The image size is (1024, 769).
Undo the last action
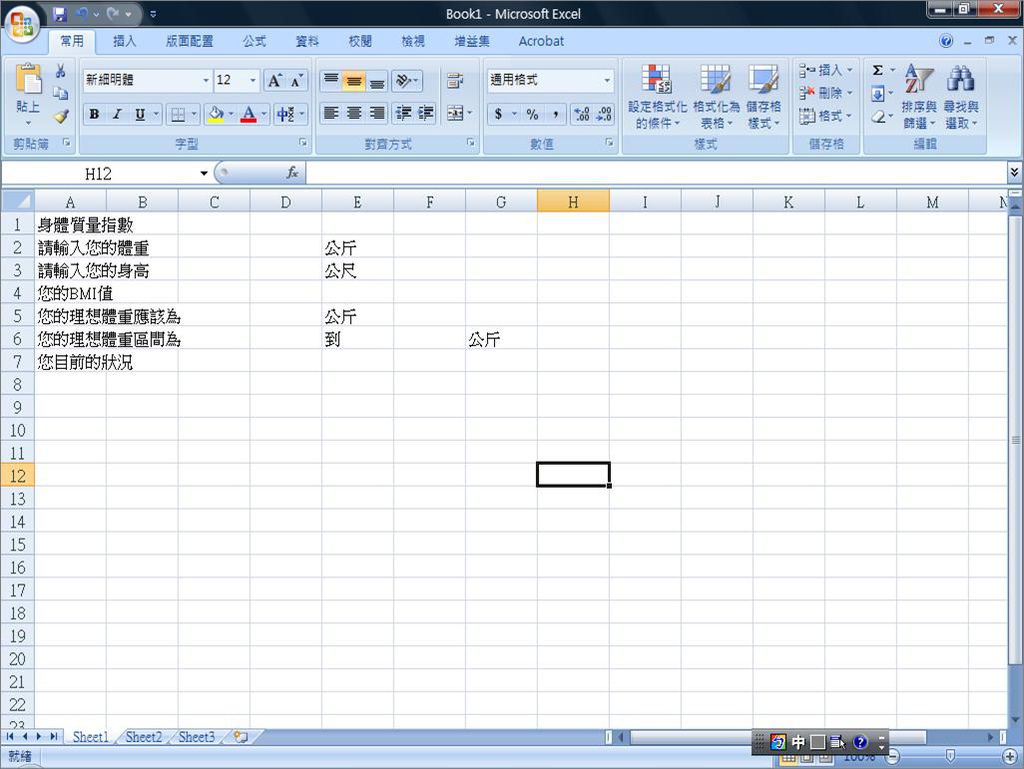click(82, 14)
